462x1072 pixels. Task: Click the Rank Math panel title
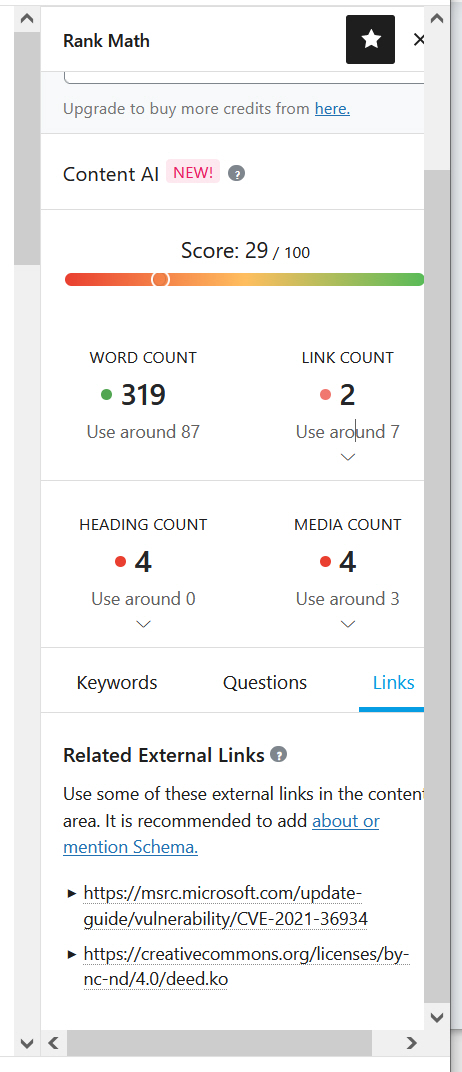pos(106,40)
